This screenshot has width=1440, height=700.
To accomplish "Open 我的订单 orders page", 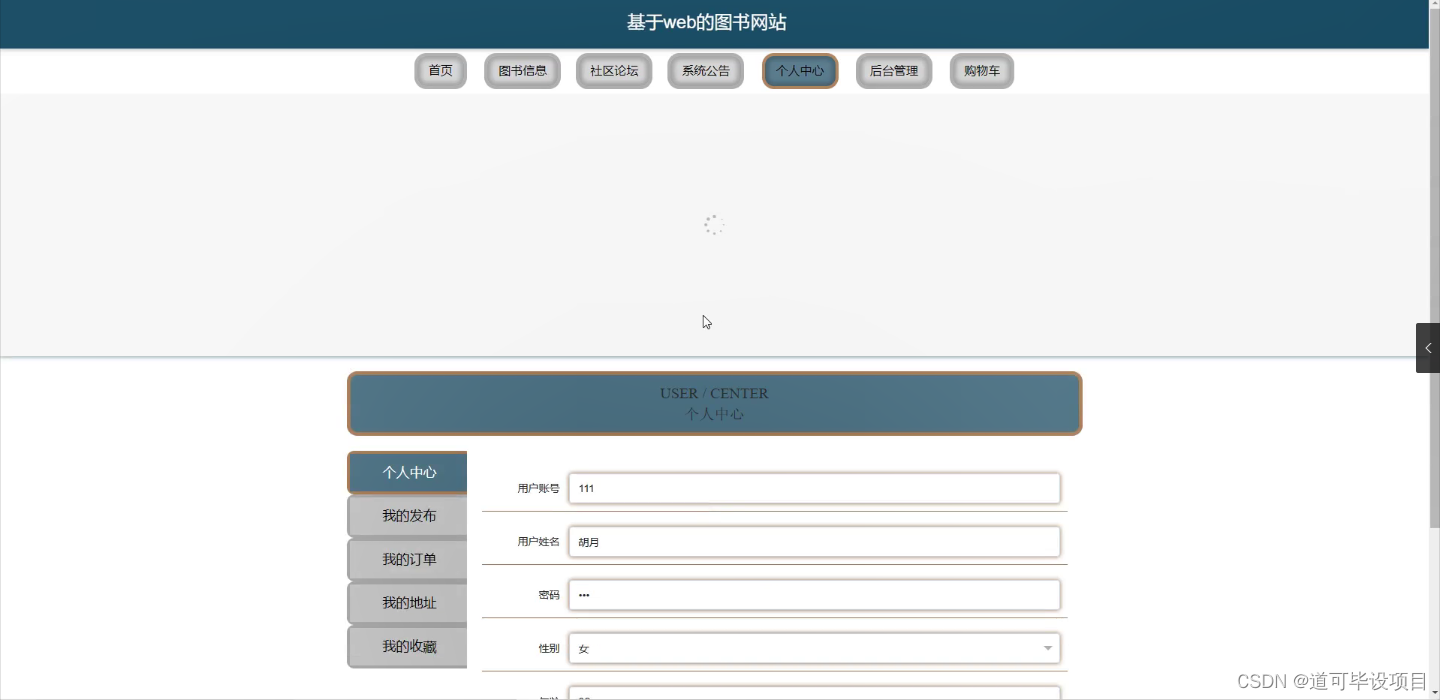I will (407, 559).
